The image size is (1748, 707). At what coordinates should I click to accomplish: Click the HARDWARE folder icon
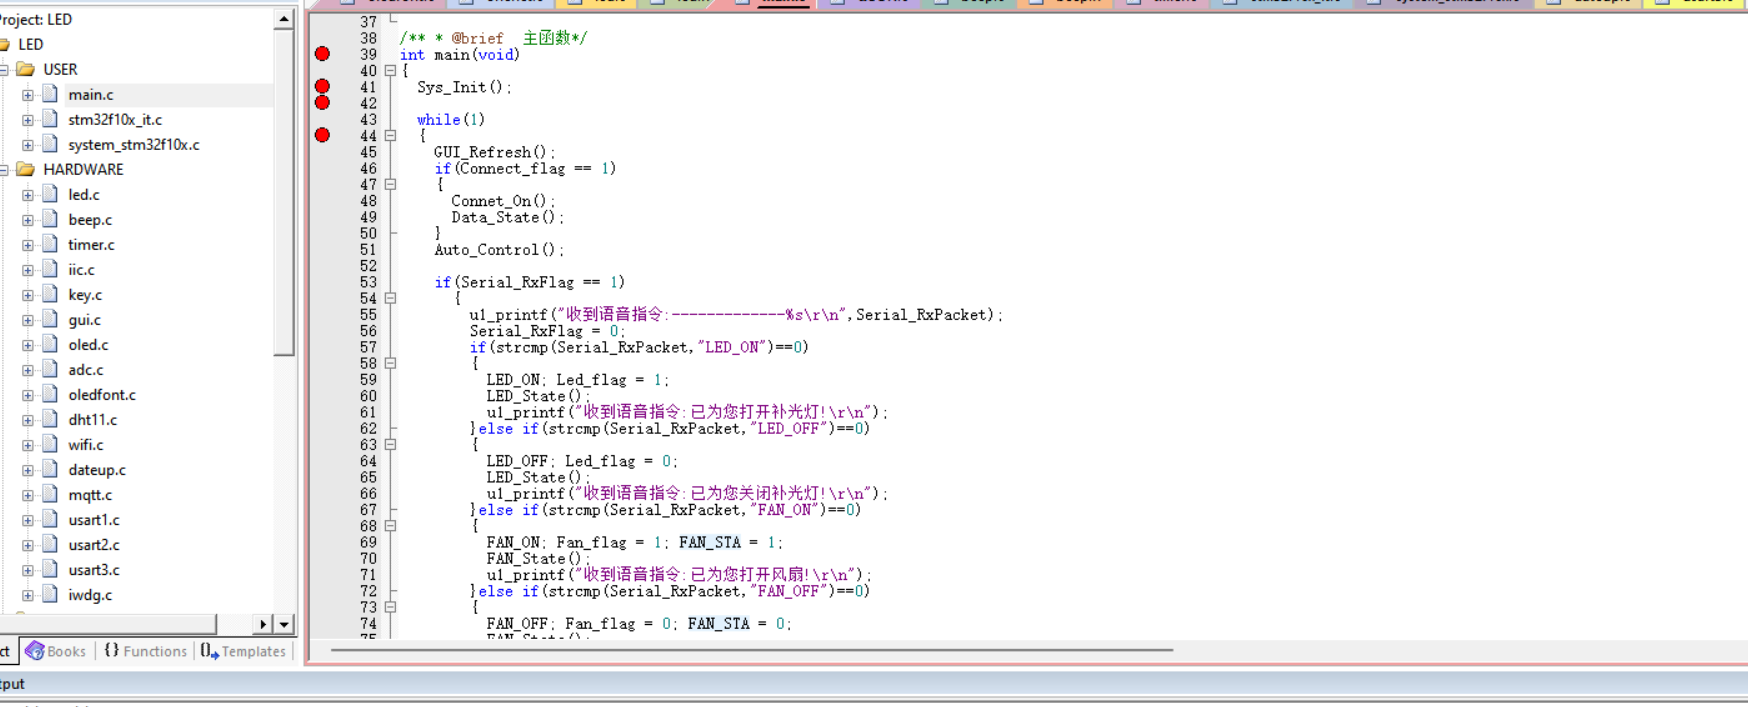(x=26, y=169)
